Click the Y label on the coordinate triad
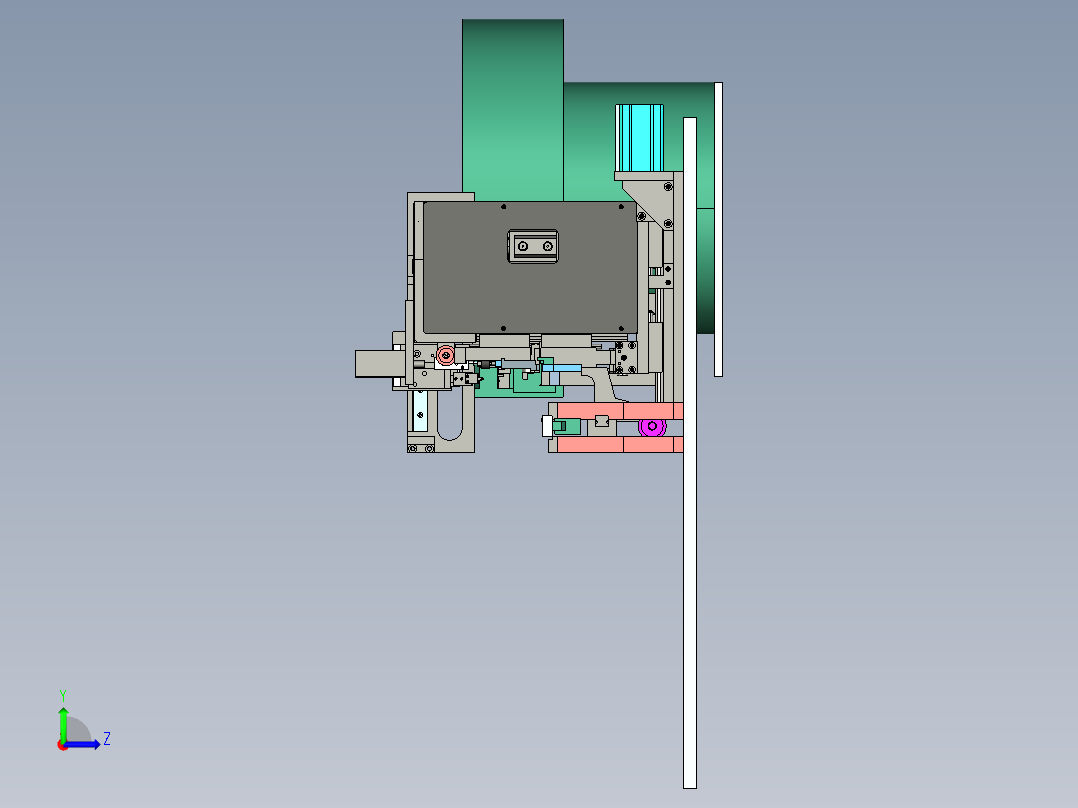 click(x=63, y=693)
